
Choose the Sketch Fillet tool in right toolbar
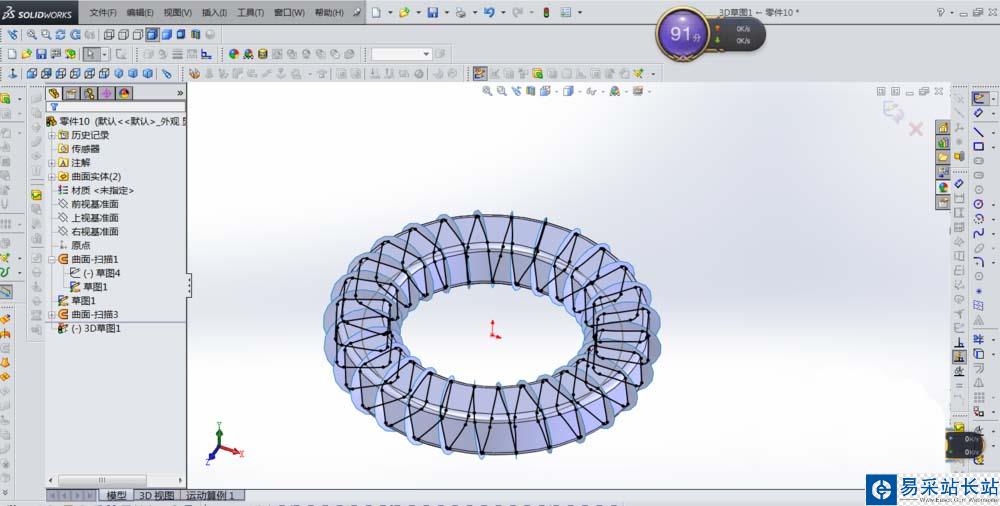(978, 262)
